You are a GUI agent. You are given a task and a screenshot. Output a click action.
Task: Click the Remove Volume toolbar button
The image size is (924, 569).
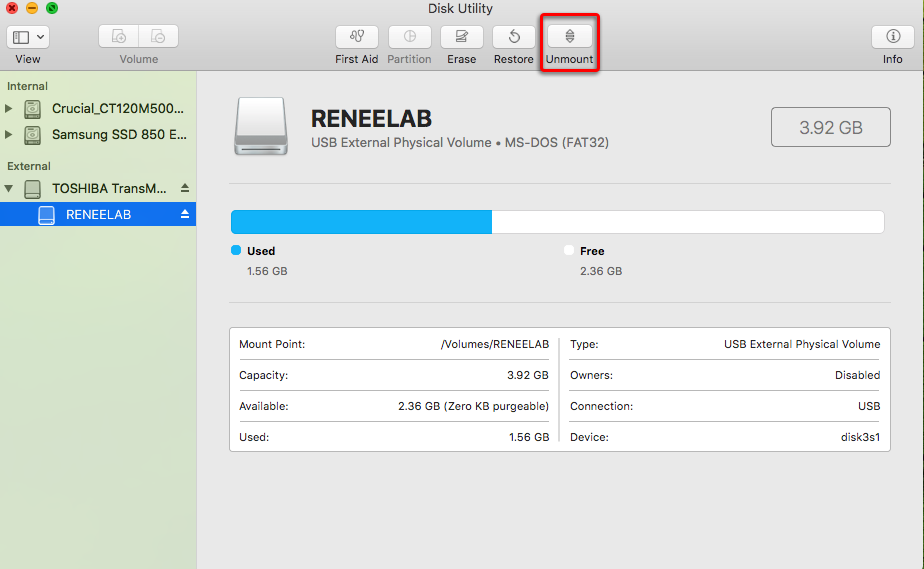(x=159, y=37)
